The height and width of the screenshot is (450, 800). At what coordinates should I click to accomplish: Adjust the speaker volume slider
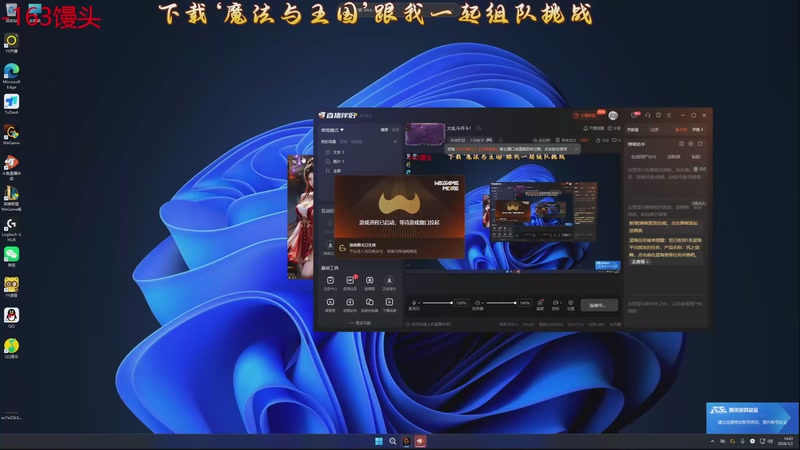click(501, 303)
